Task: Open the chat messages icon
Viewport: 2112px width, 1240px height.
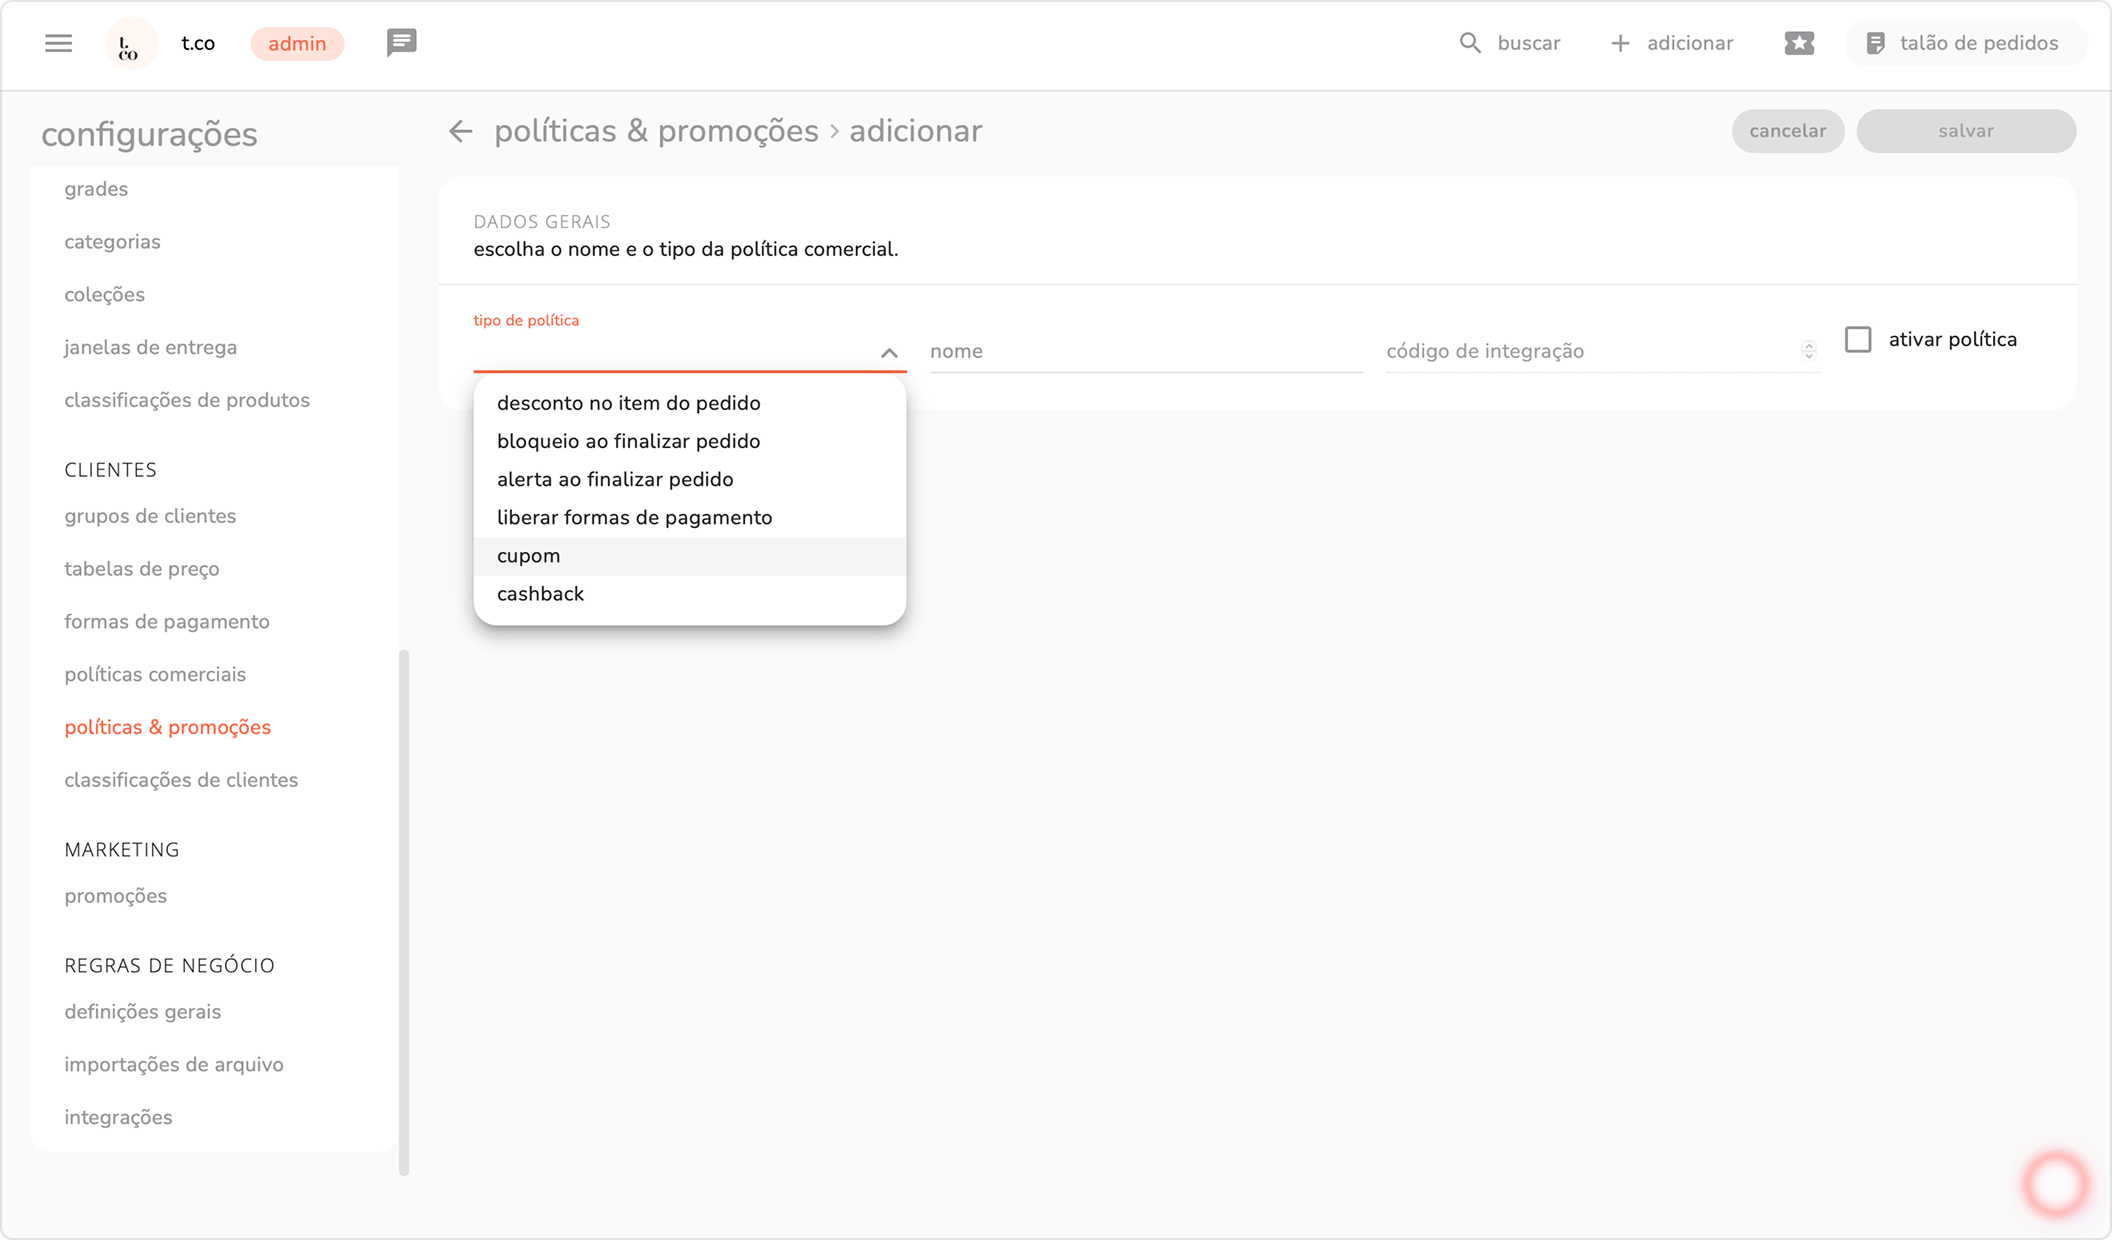Action: [x=401, y=43]
